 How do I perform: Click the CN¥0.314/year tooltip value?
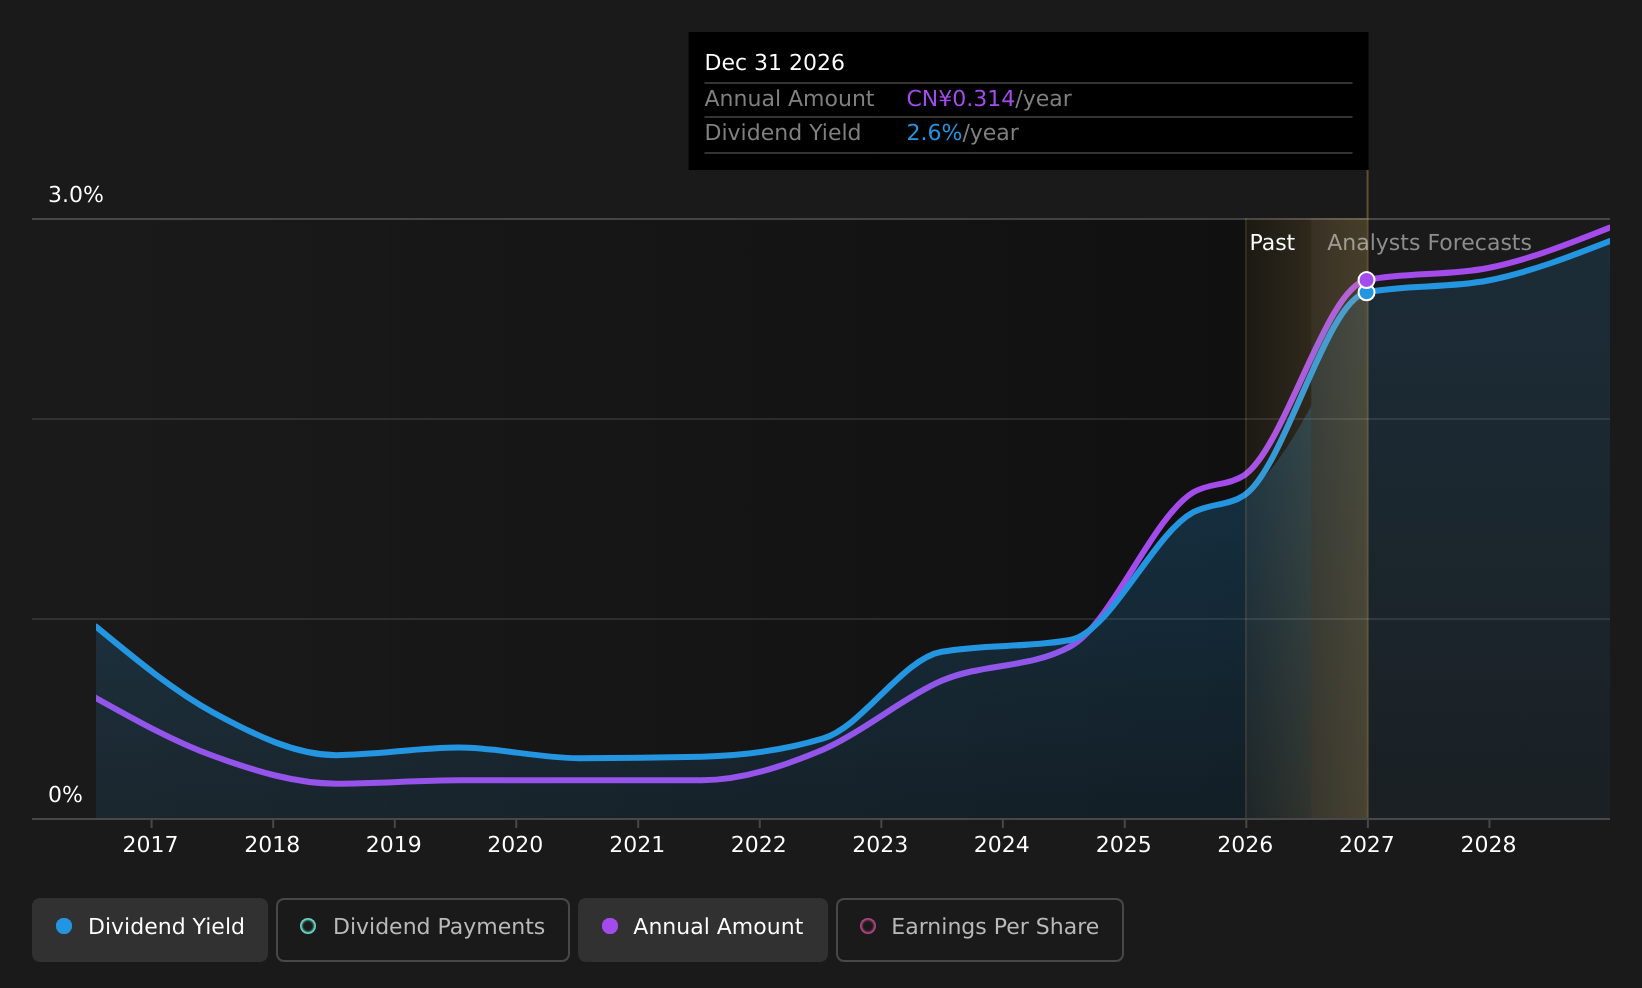click(989, 99)
